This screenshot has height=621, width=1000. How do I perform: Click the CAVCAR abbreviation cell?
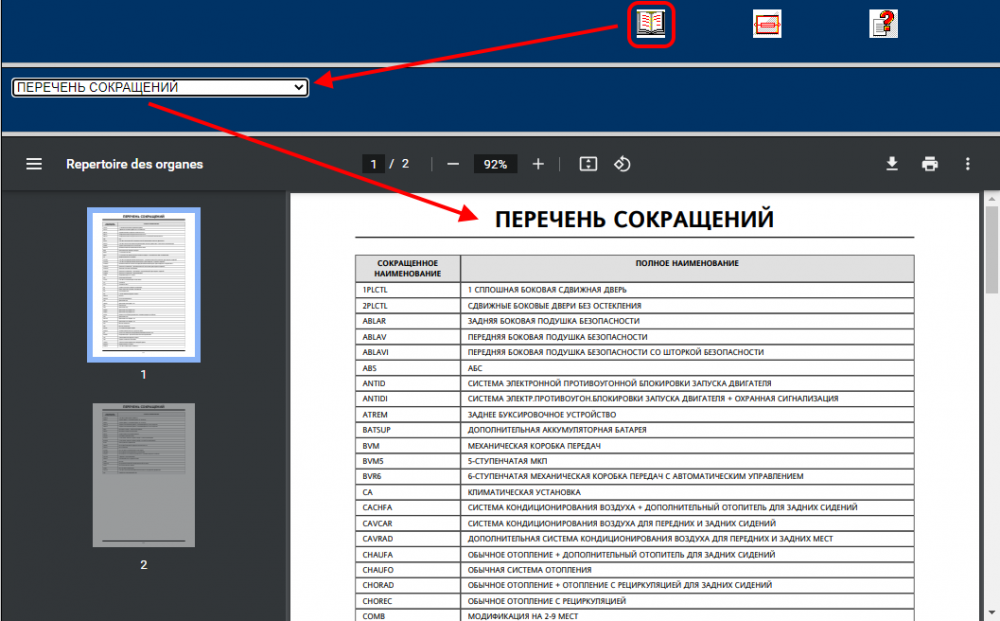tap(408, 523)
